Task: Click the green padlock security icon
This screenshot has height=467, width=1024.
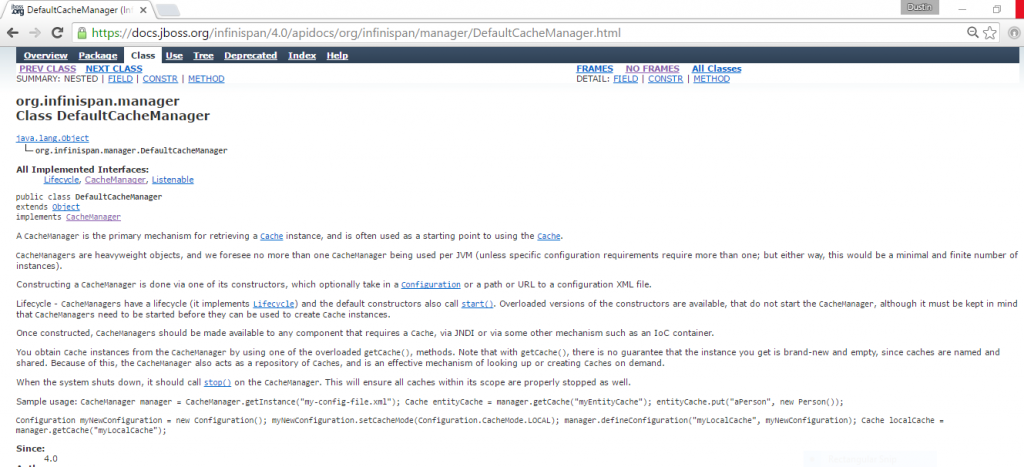Action: click(82, 33)
